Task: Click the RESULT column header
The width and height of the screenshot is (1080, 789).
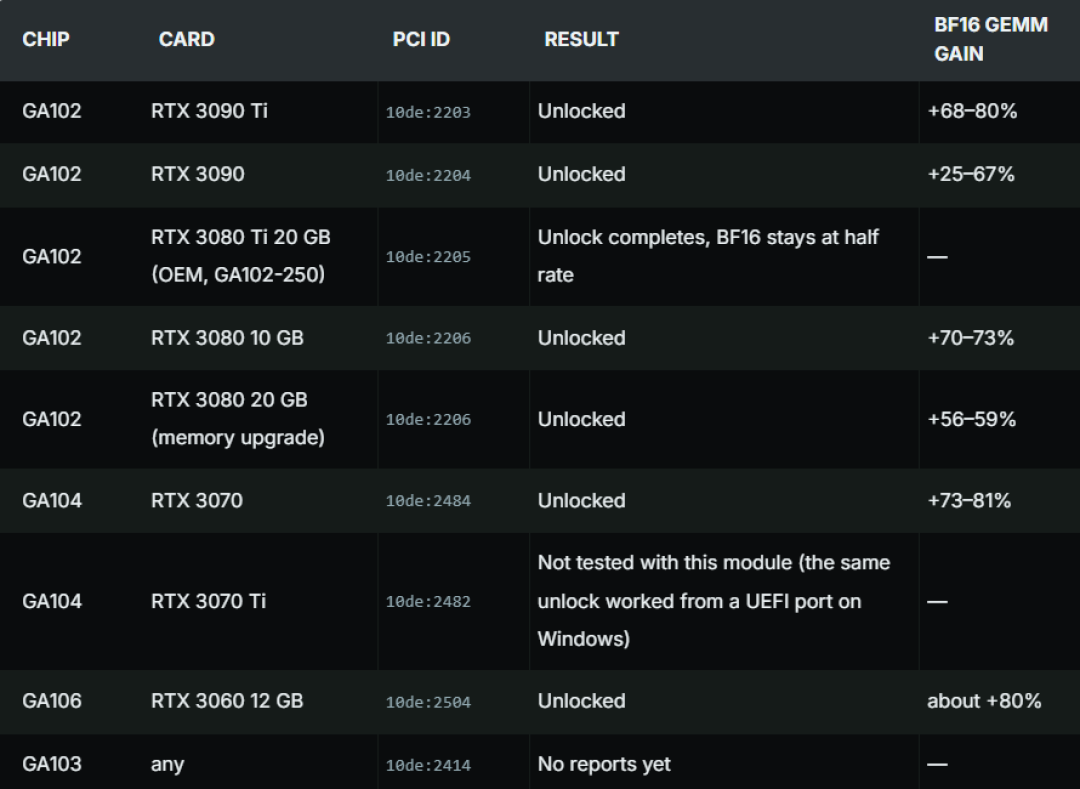Action: click(x=581, y=39)
